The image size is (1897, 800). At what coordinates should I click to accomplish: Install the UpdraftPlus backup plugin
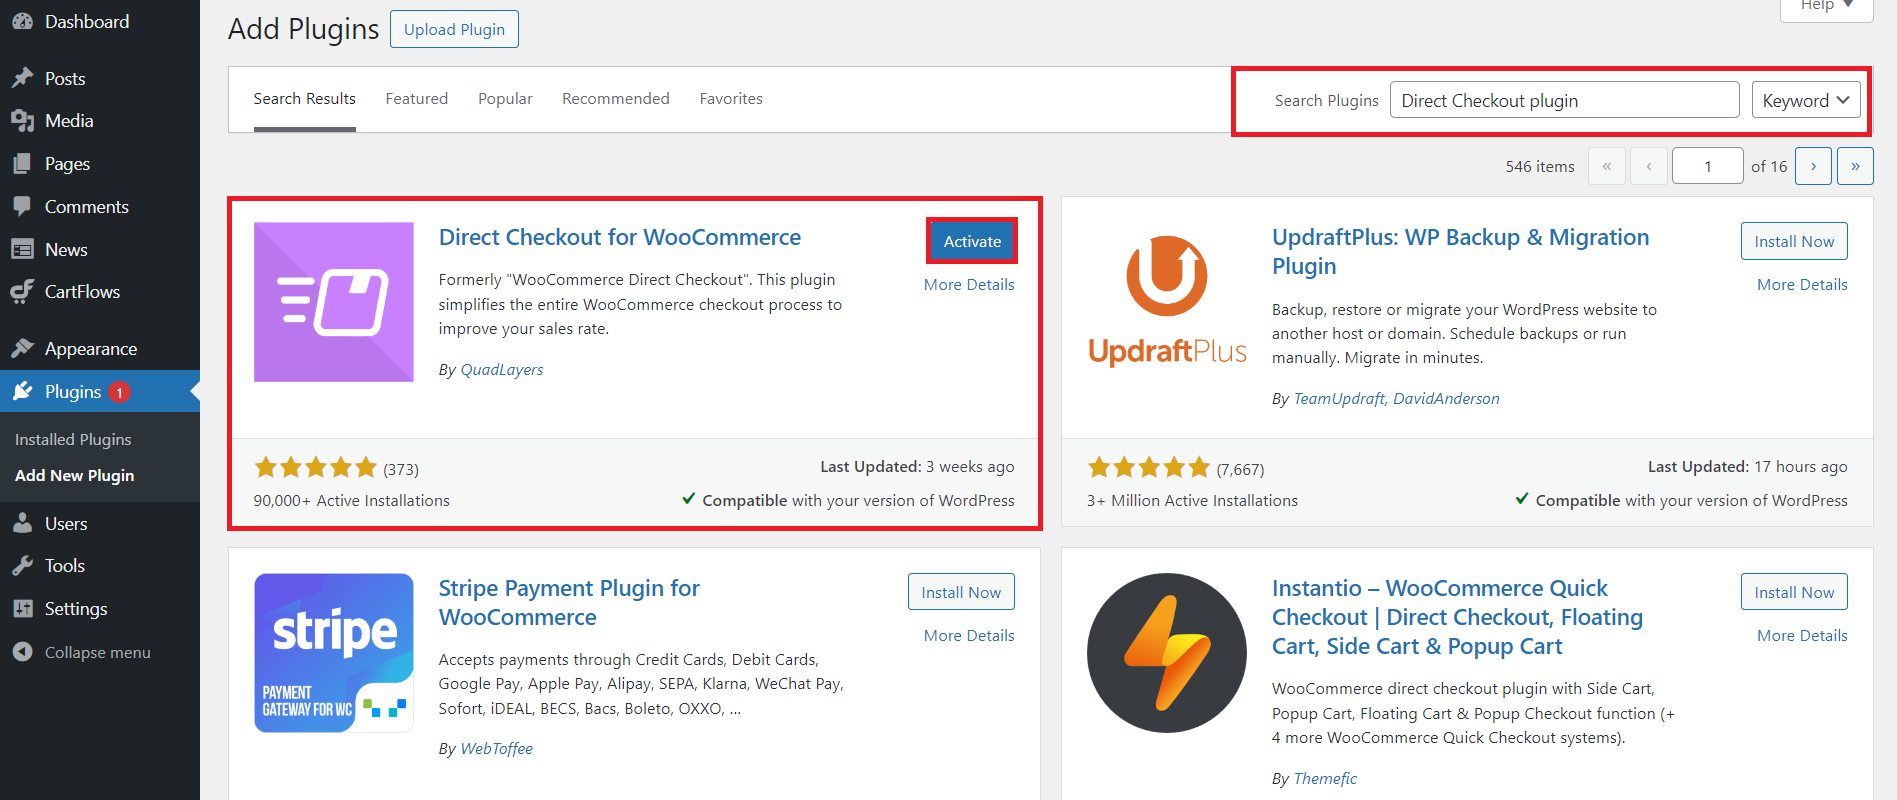[1793, 241]
